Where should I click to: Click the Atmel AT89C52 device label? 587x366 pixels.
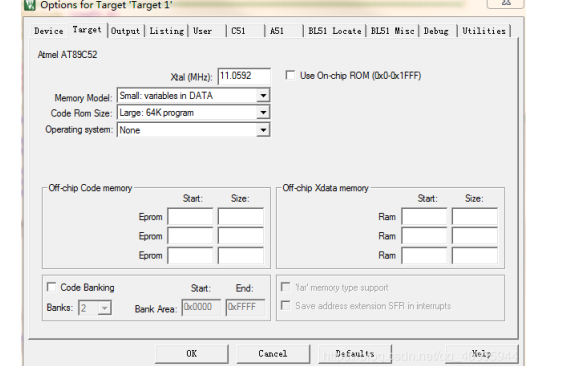67,55
